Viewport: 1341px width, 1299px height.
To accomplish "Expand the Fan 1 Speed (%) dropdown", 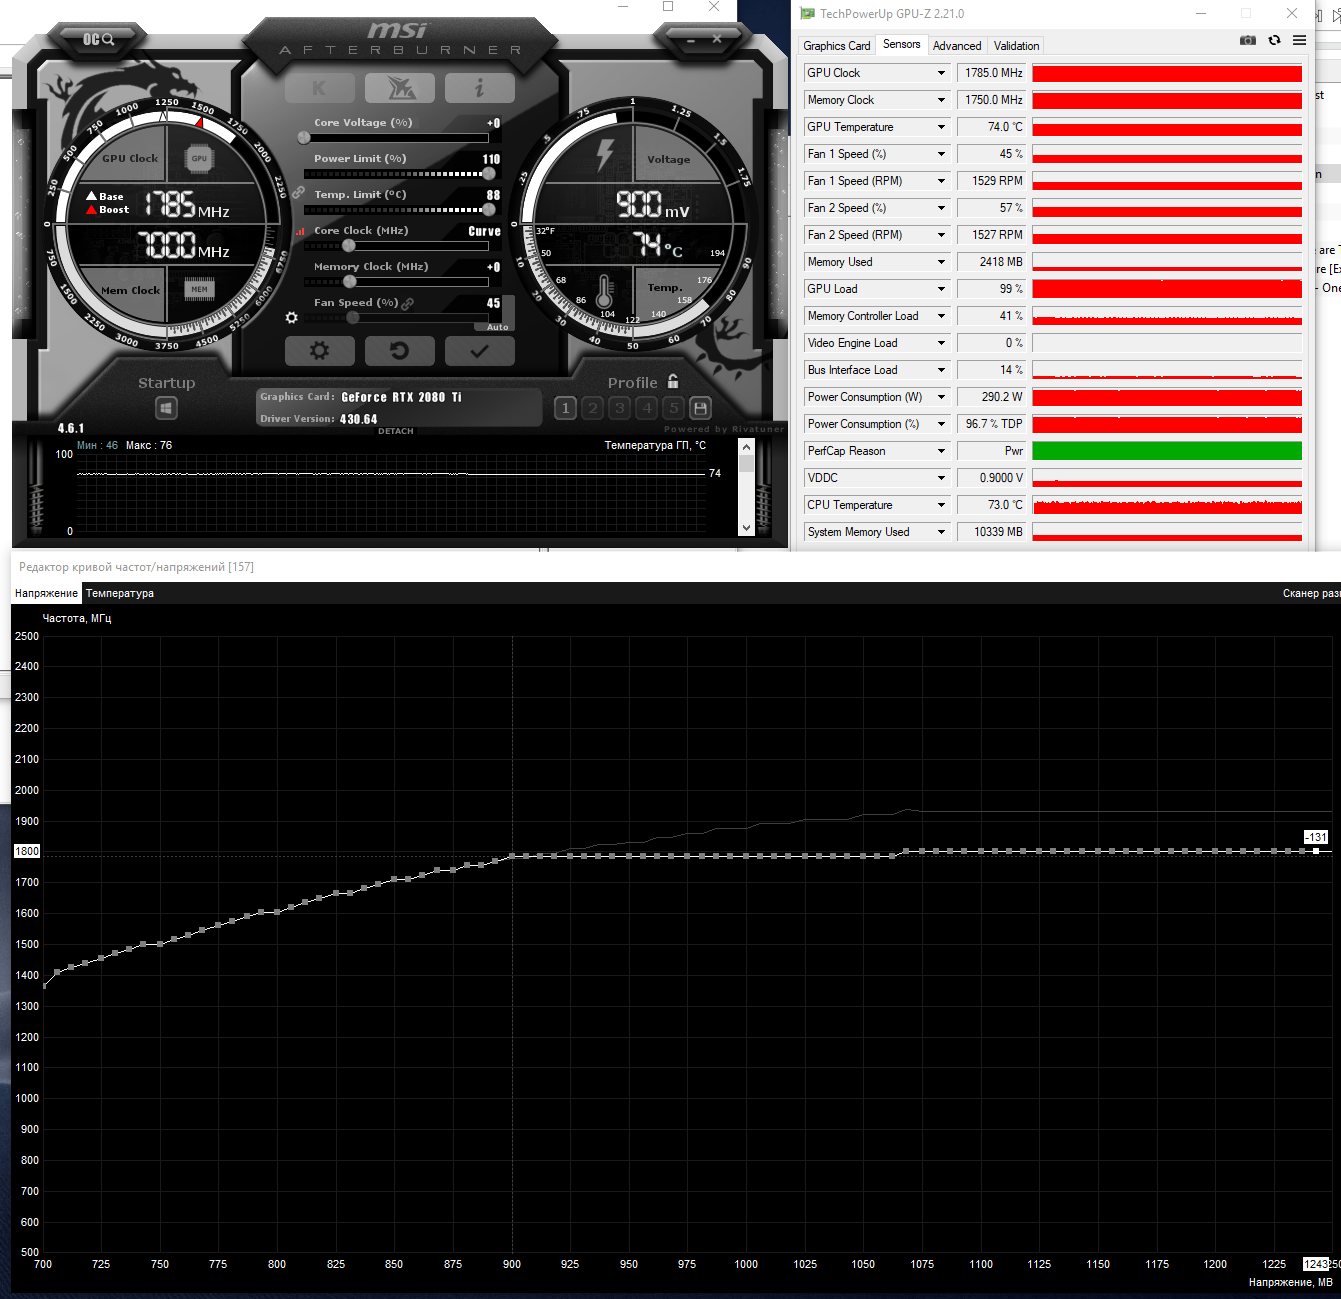I will pos(941,154).
